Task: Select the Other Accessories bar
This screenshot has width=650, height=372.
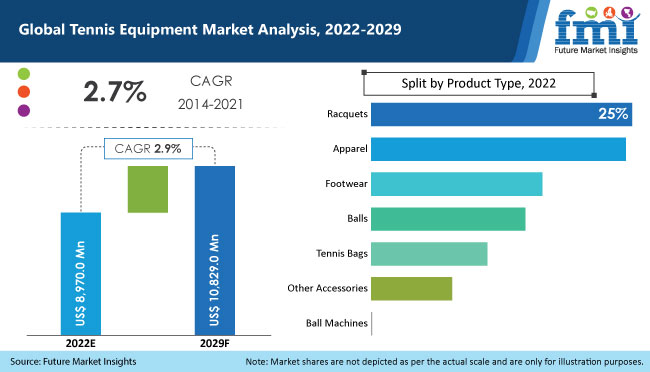Action: (412, 288)
